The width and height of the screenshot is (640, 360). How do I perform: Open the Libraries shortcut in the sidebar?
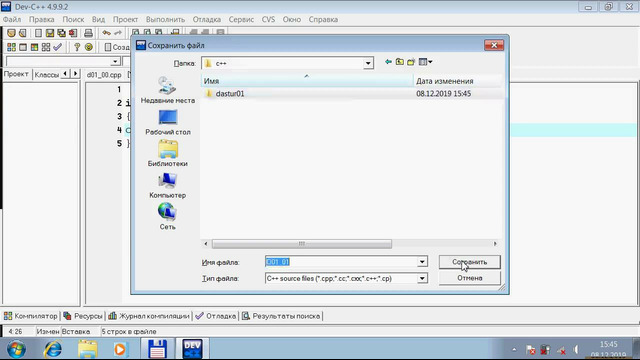click(x=168, y=153)
